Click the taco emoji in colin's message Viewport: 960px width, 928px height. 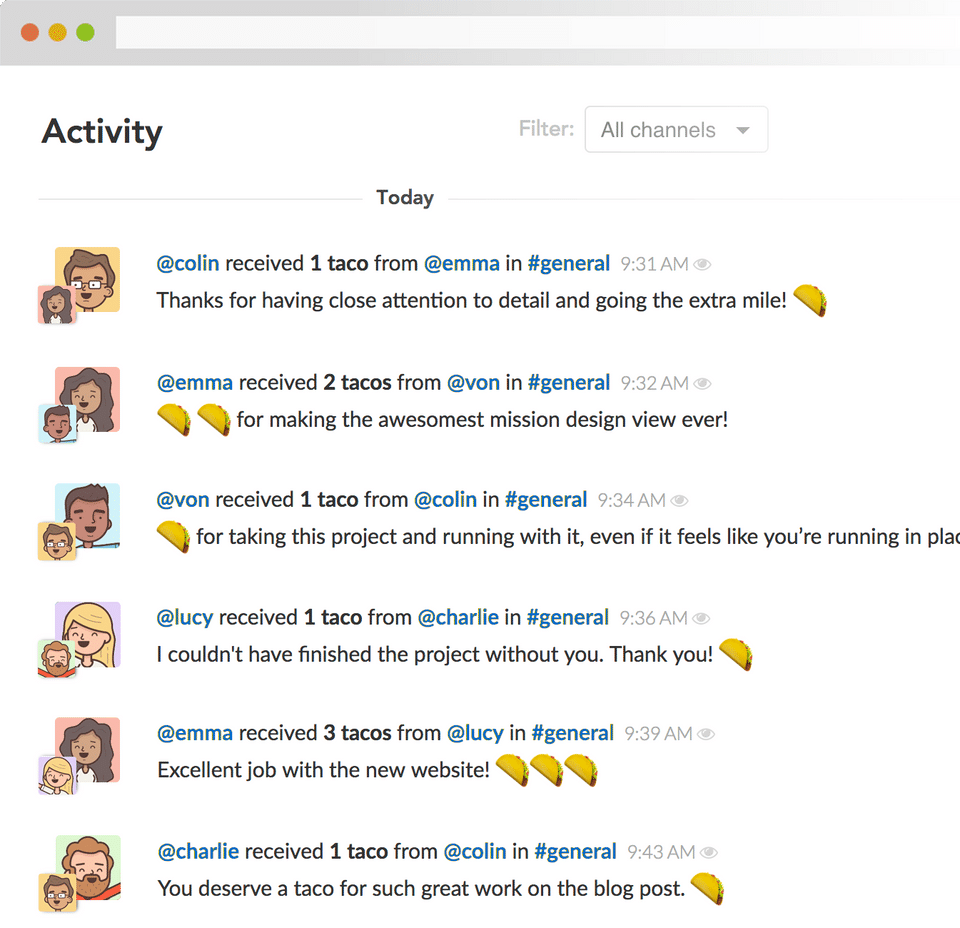(810, 301)
